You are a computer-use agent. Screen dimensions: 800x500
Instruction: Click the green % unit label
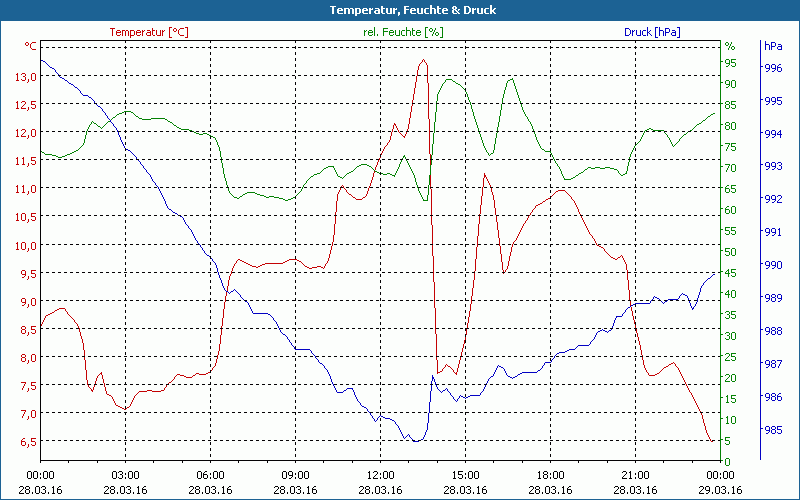(x=730, y=46)
